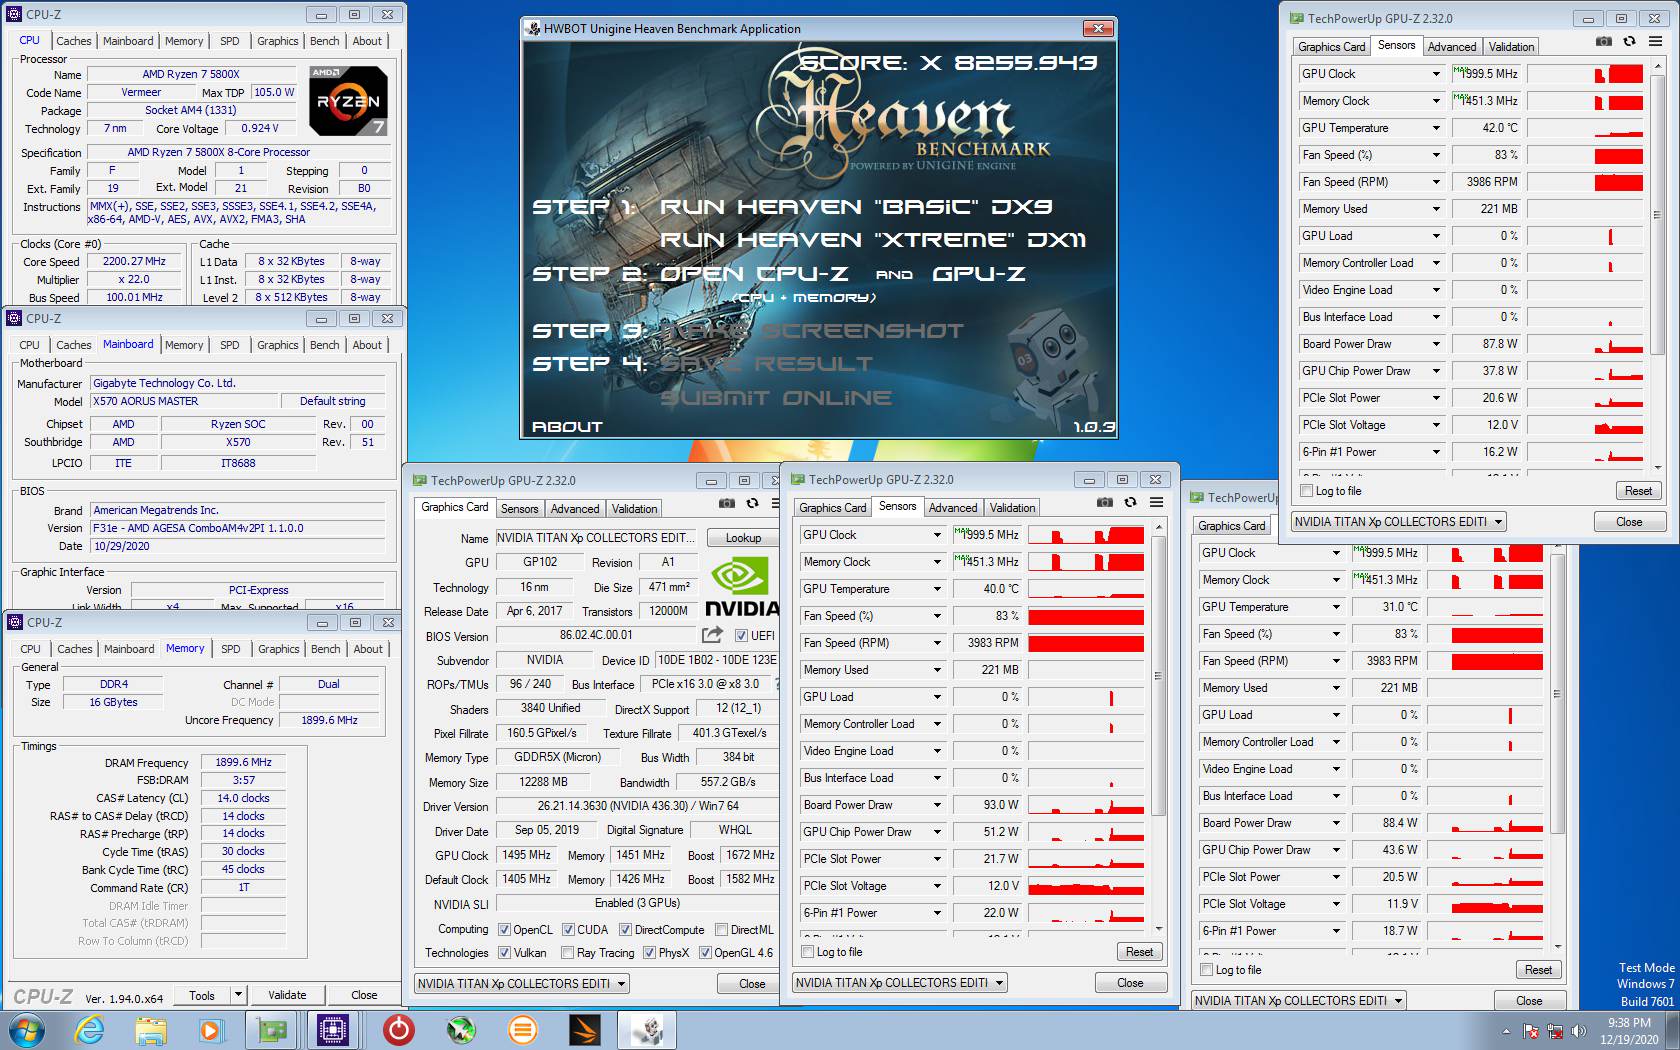Open GPU Temperature dropdown in top-right GPU-Z

[1436, 128]
